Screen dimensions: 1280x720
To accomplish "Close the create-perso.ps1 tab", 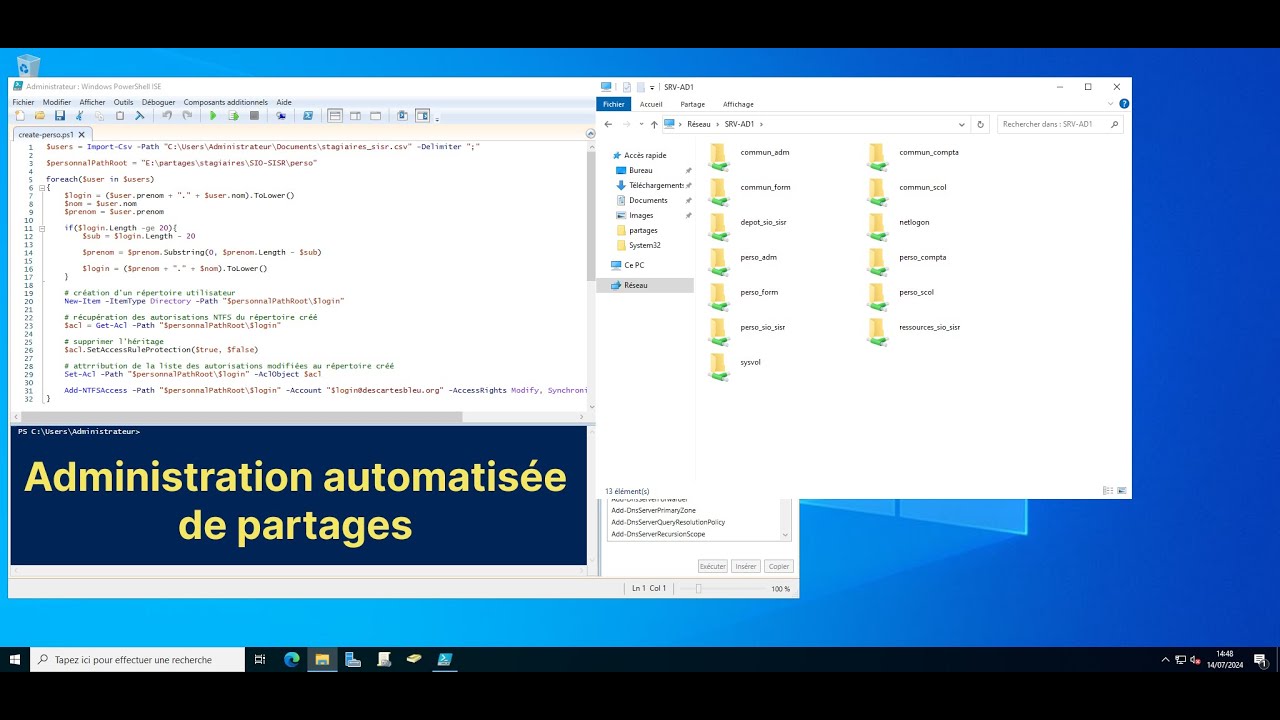I will [x=82, y=134].
